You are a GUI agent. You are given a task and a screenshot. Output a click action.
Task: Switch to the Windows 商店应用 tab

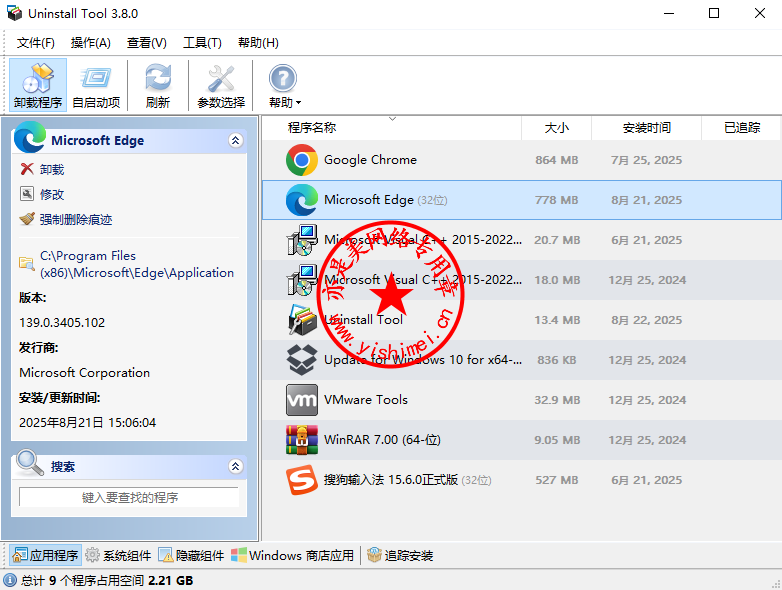pos(293,555)
